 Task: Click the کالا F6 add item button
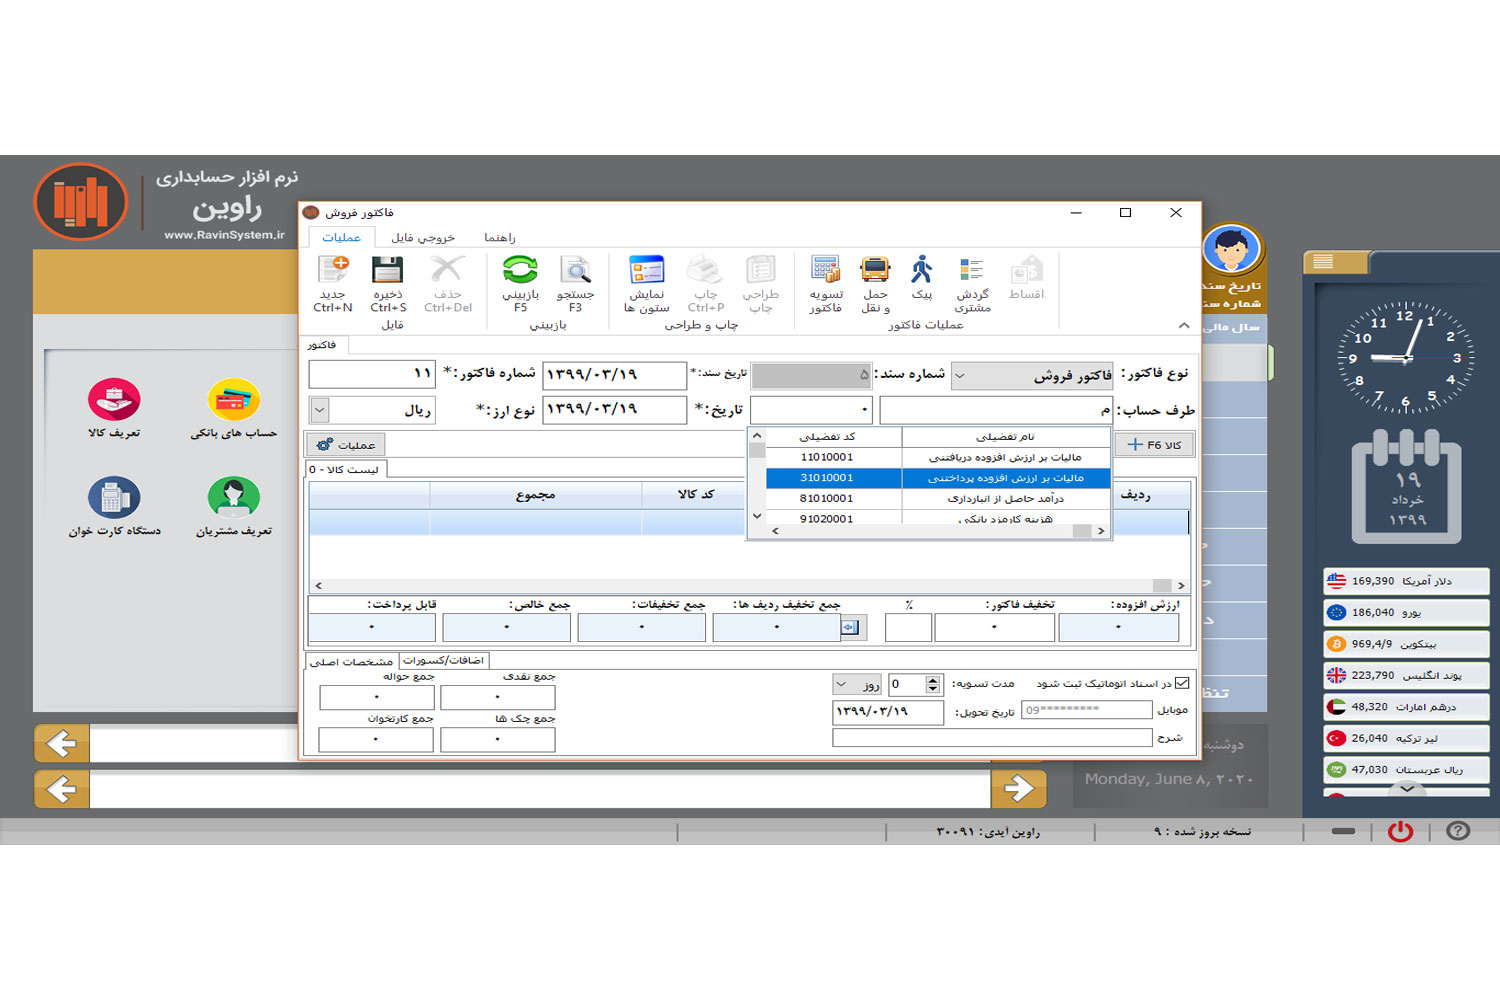[x=1154, y=445]
